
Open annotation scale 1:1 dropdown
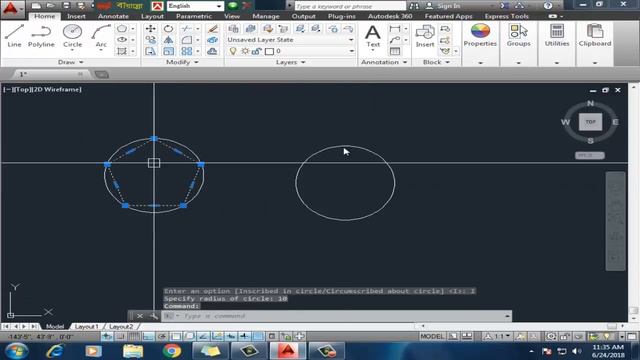coord(498,336)
